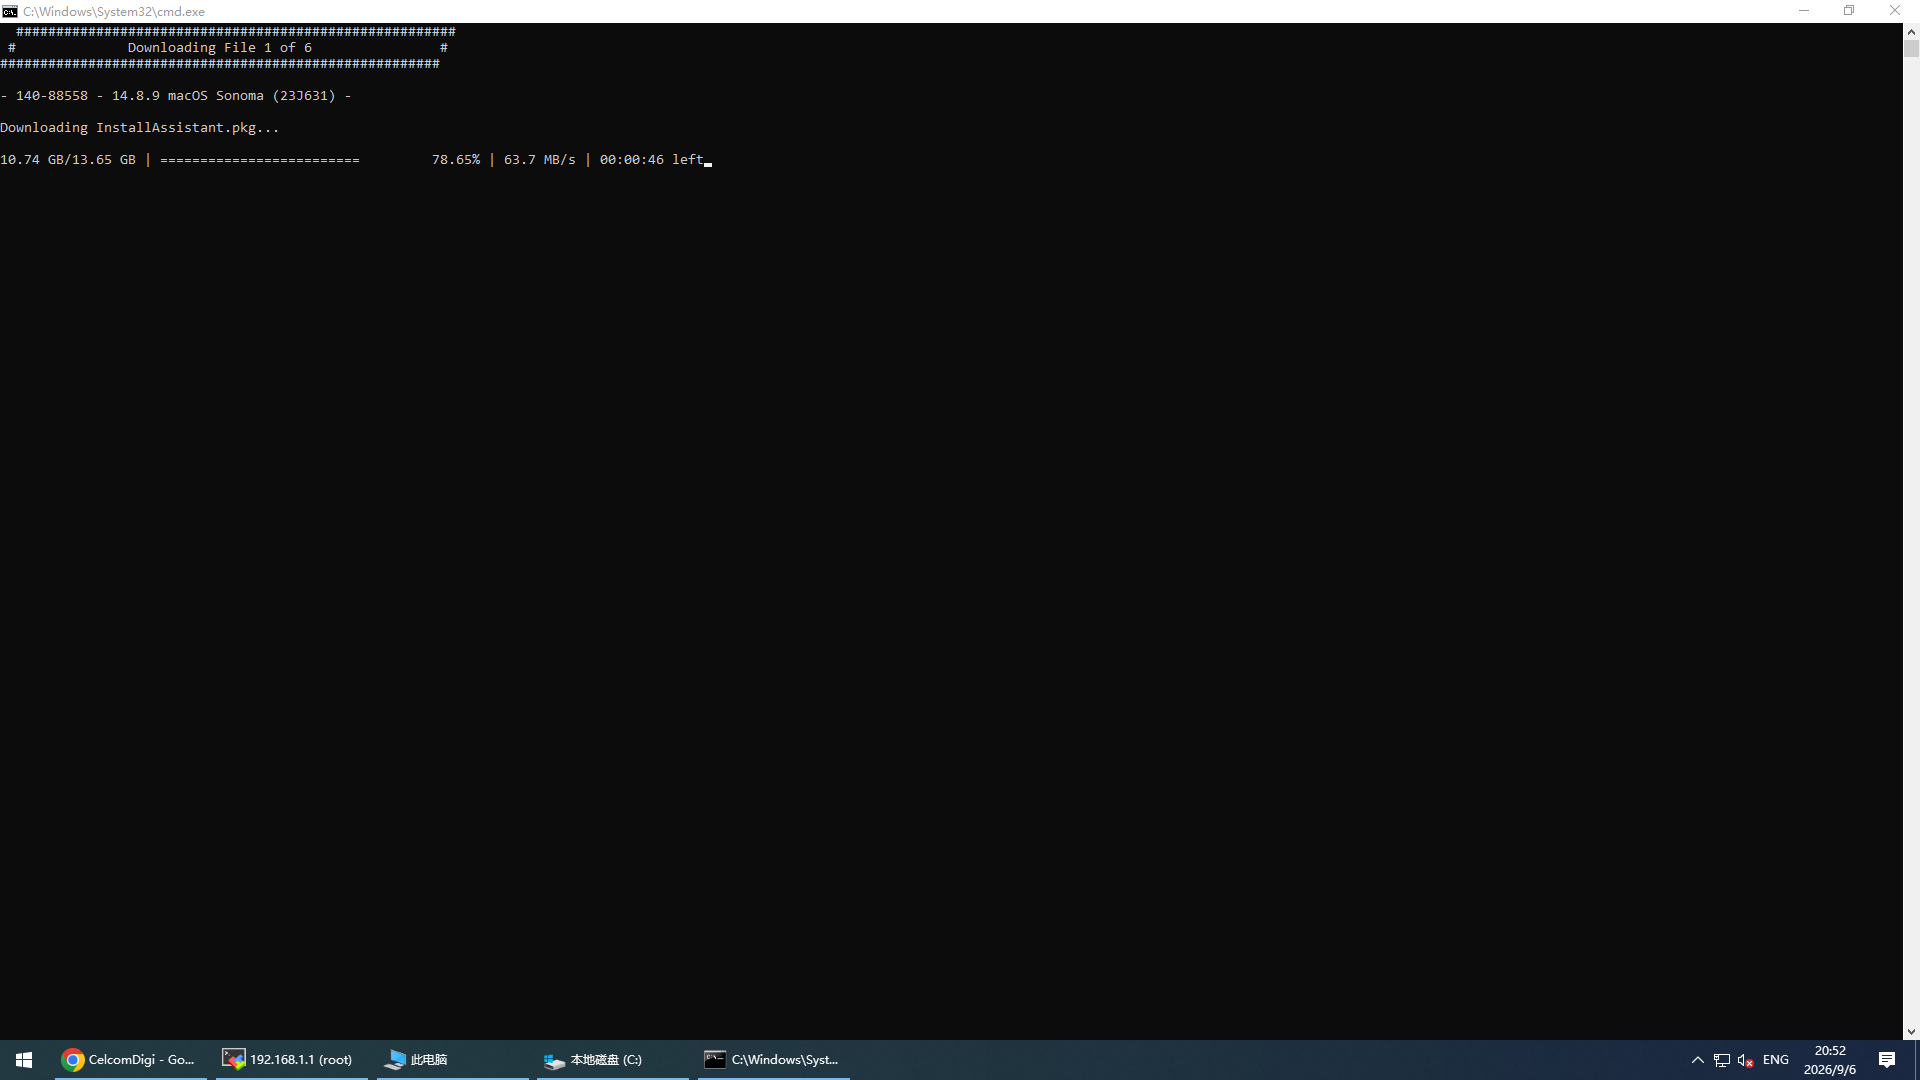
Task: Minimize the cmd.exe window
Action: pos(1804,11)
